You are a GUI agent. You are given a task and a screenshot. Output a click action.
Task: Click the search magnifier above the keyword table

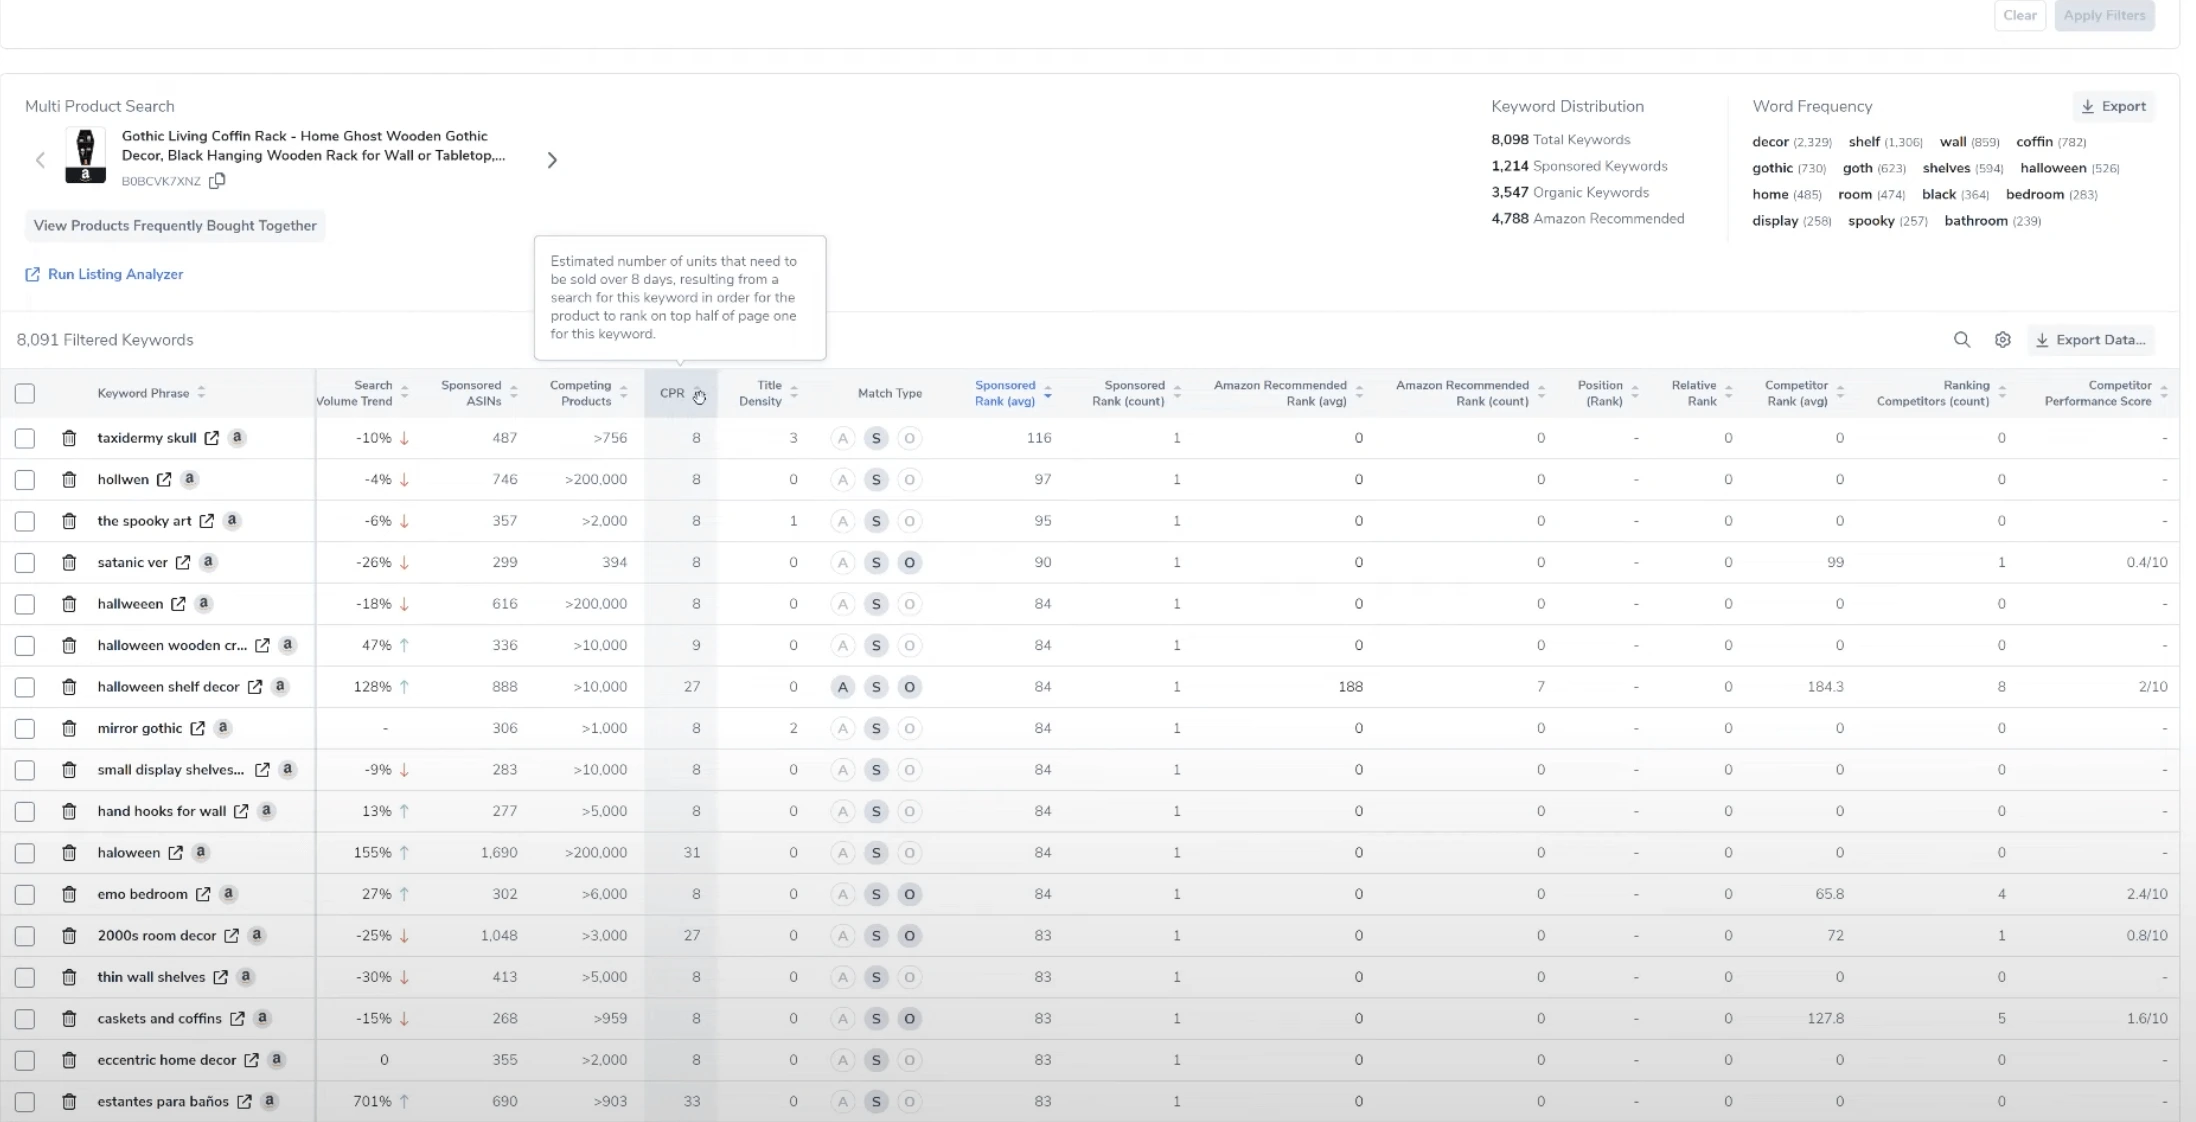pyautogui.click(x=1961, y=340)
